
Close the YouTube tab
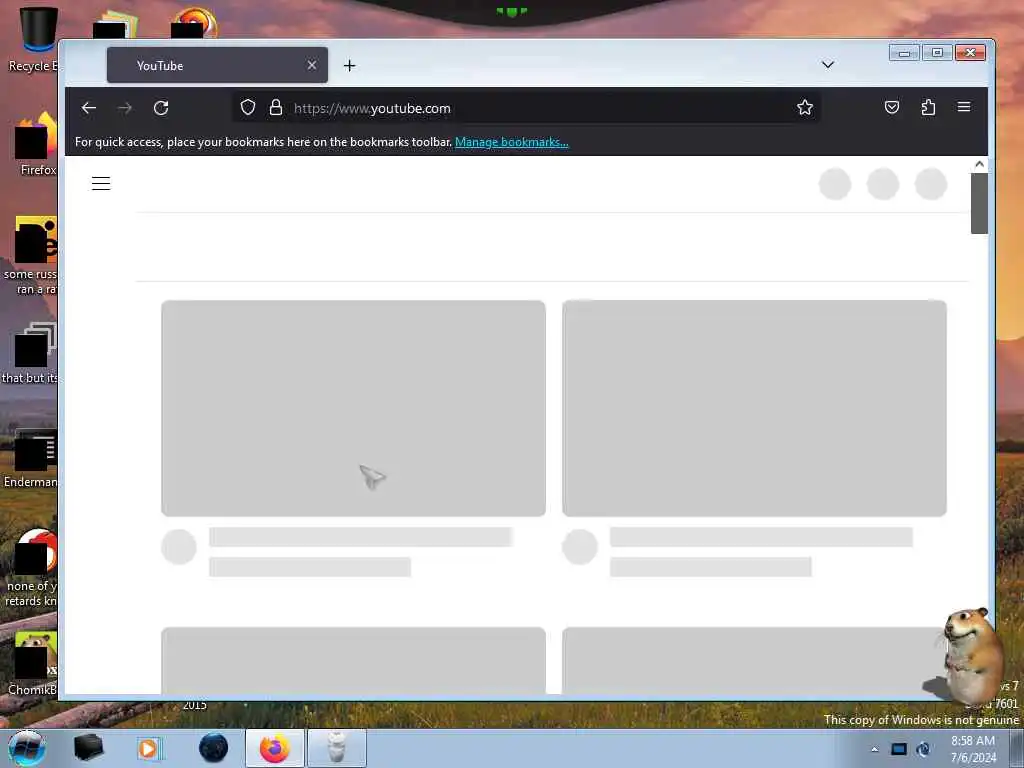pos(312,65)
